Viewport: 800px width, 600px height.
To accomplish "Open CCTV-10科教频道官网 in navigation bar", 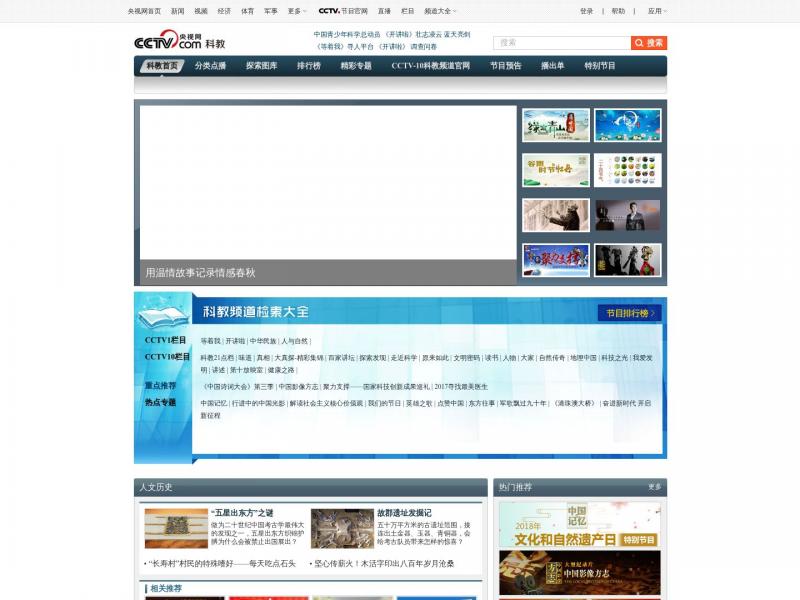I will pos(431,66).
